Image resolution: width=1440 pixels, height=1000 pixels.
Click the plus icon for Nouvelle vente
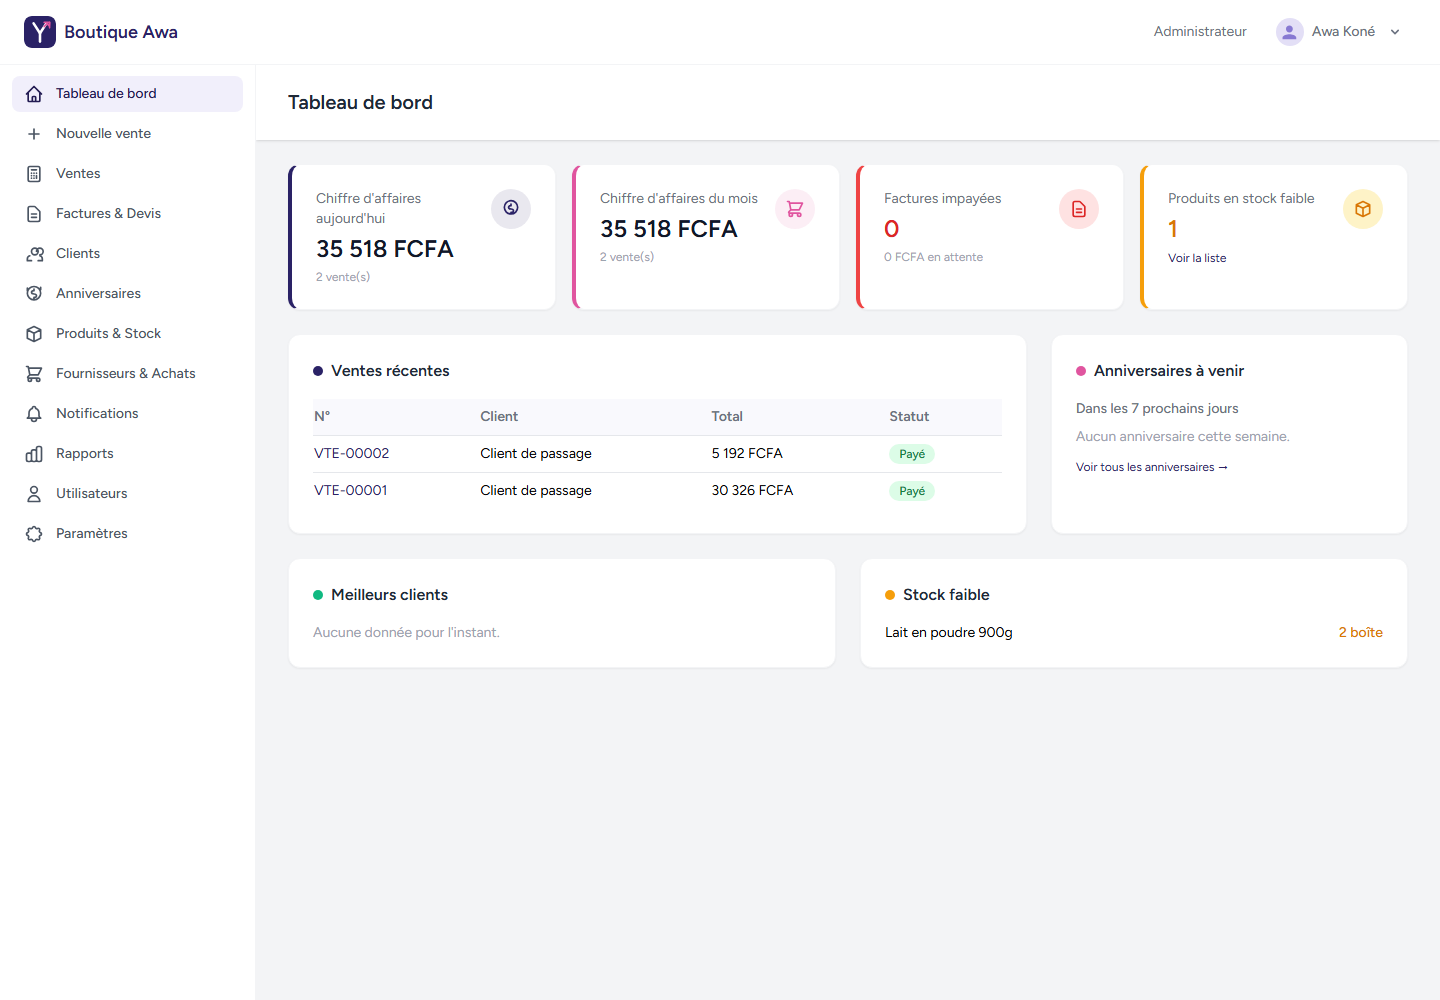tap(34, 134)
